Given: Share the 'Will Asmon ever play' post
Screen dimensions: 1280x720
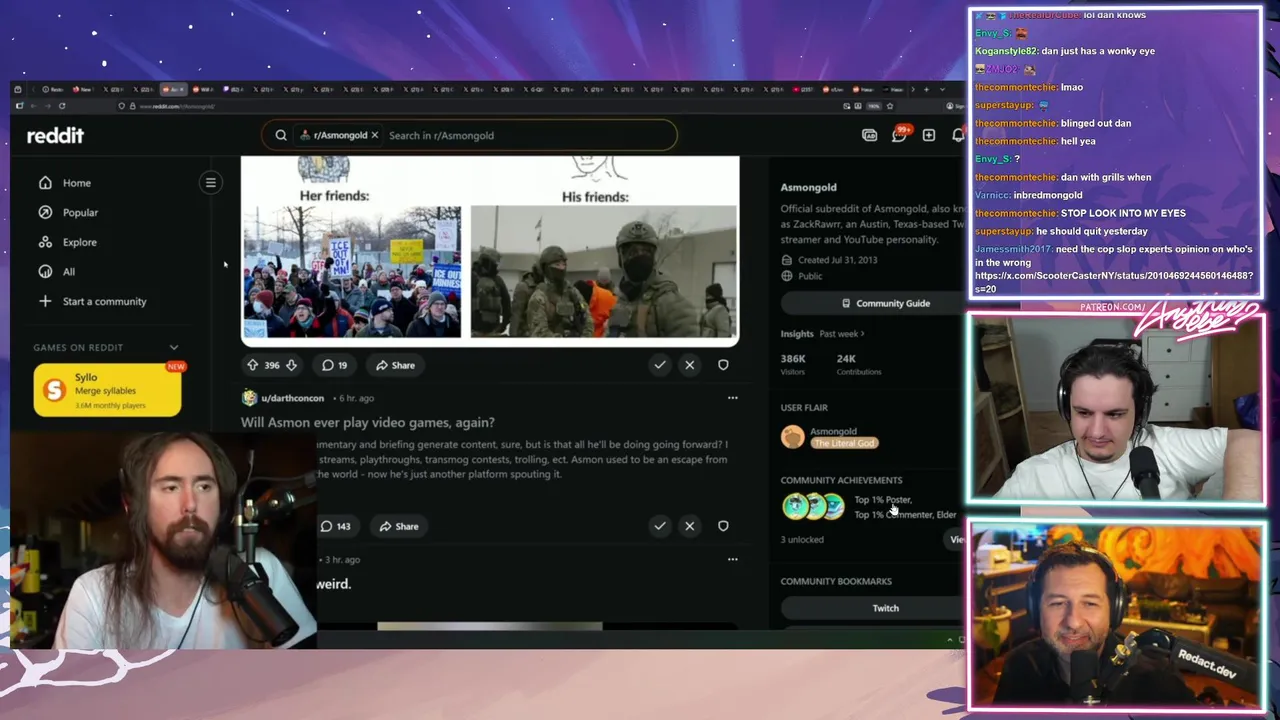Looking at the screenshot, I should click(x=399, y=526).
